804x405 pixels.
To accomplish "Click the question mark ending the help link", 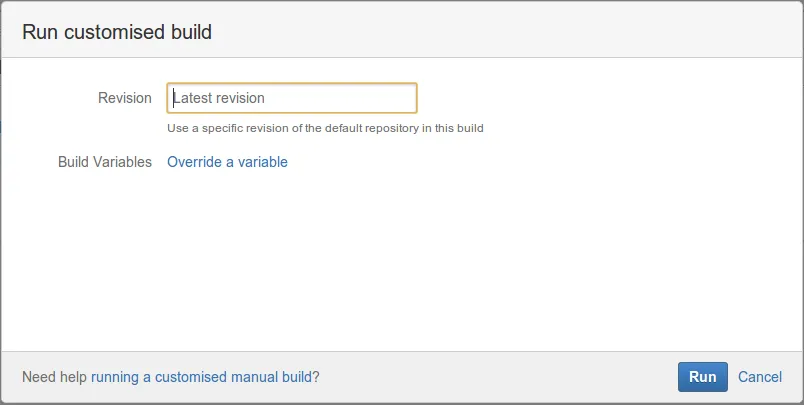I will [x=316, y=377].
